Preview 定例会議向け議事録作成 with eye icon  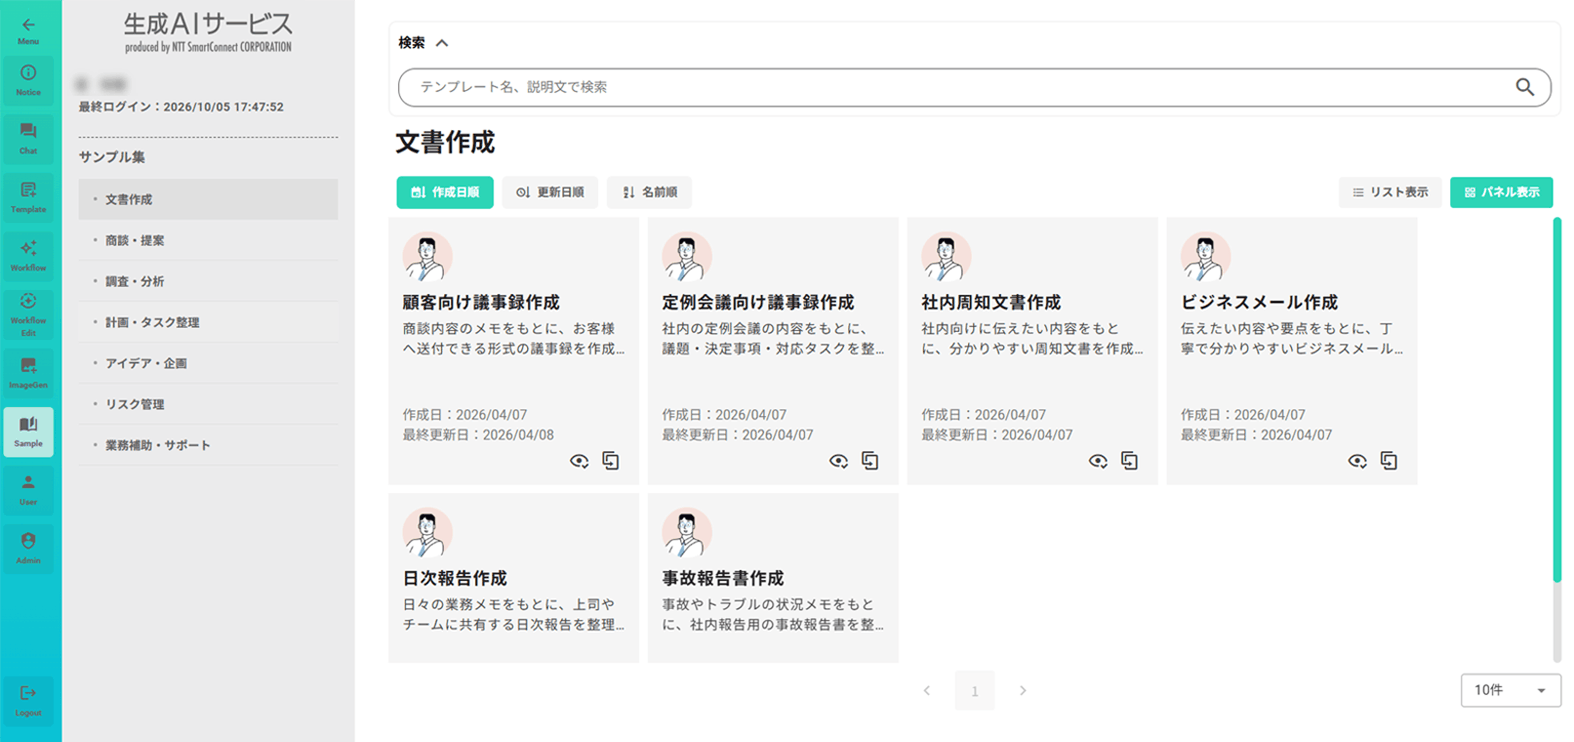838,461
